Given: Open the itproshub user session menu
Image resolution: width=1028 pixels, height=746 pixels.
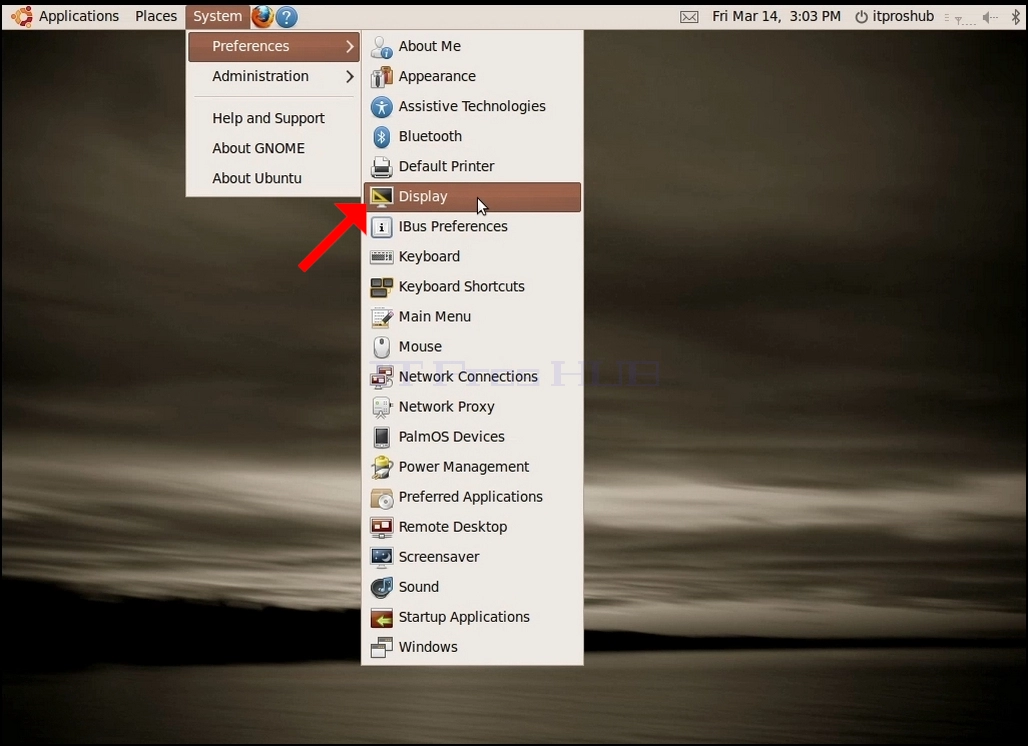Looking at the screenshot, I should (894, 16).
